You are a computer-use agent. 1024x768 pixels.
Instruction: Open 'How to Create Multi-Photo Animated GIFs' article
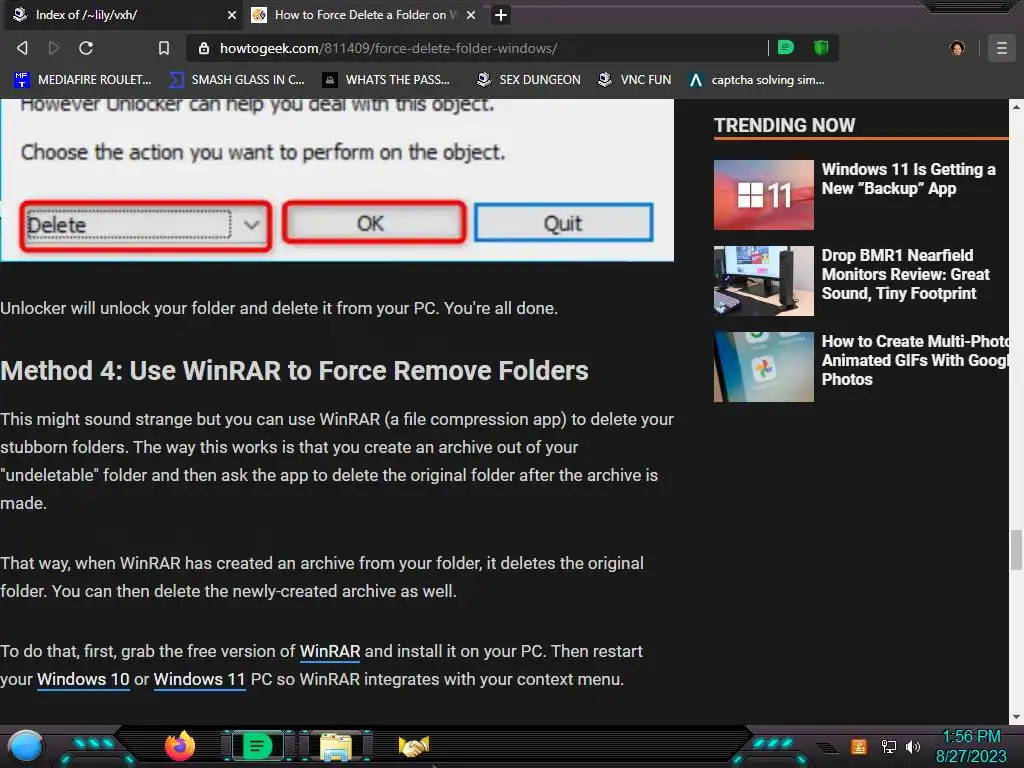tap(915, 360)
